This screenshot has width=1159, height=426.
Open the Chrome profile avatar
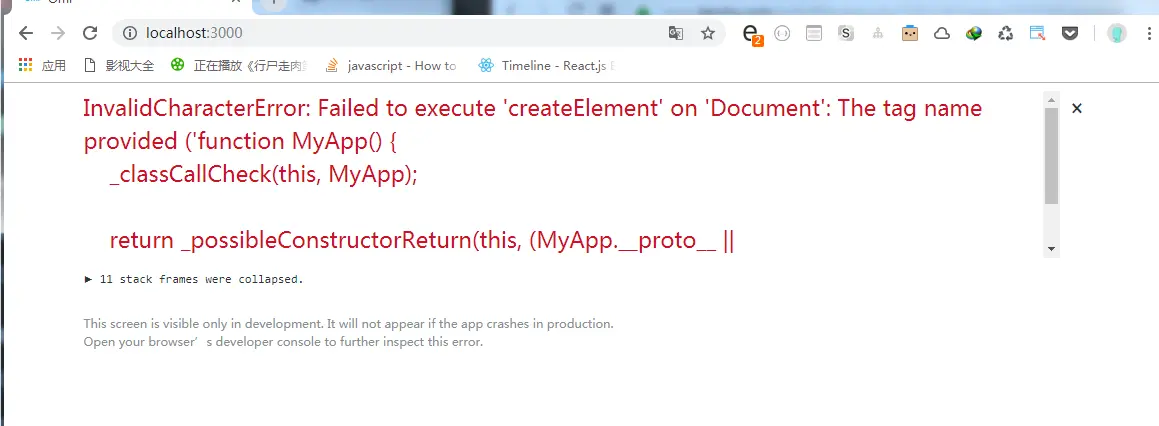click(x=1116, y=33)
